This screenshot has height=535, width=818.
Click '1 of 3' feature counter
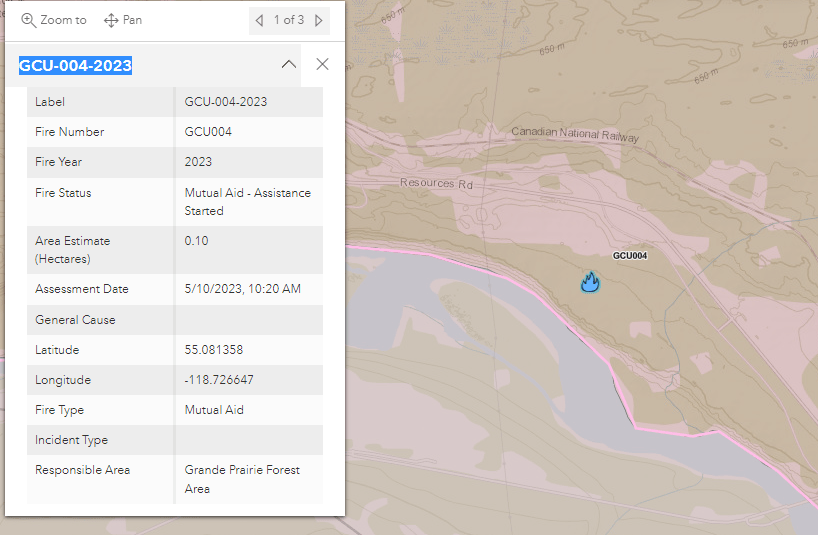point(288,20)
